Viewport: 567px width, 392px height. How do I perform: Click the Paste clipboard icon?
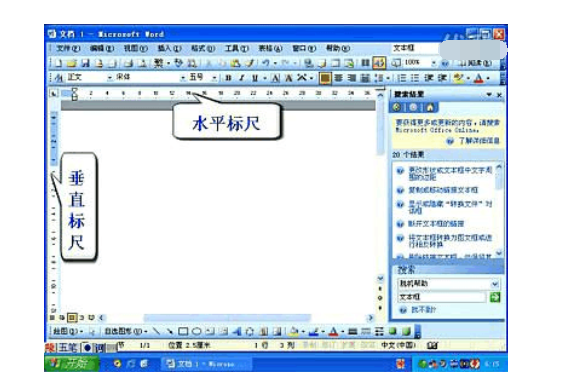[235, 63]
